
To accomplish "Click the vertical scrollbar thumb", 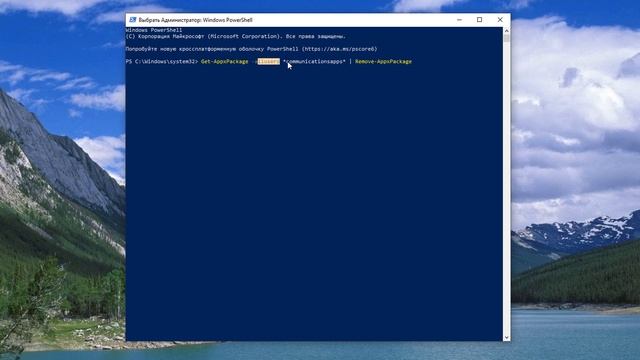I will pos(507,38).
